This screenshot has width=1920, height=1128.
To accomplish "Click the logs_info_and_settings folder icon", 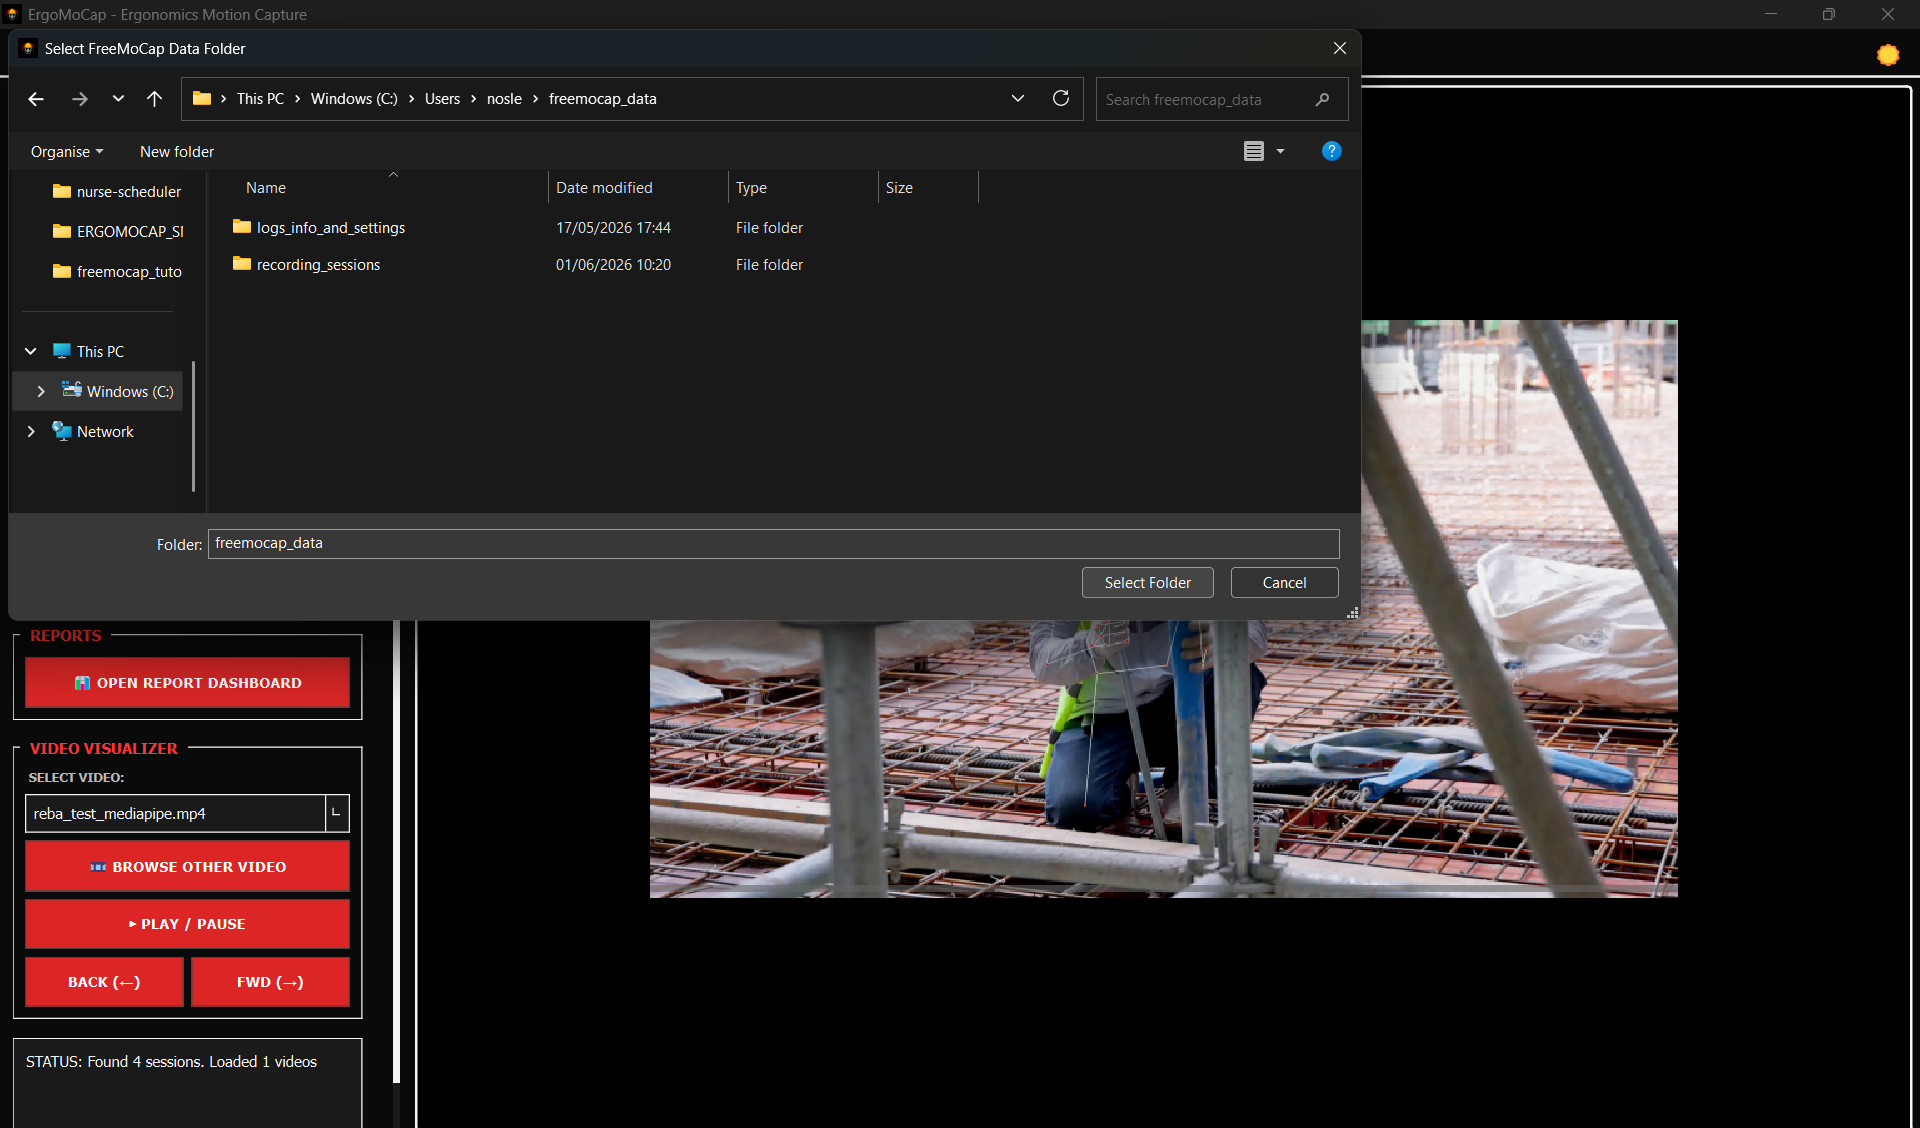I will pos(242,227).
